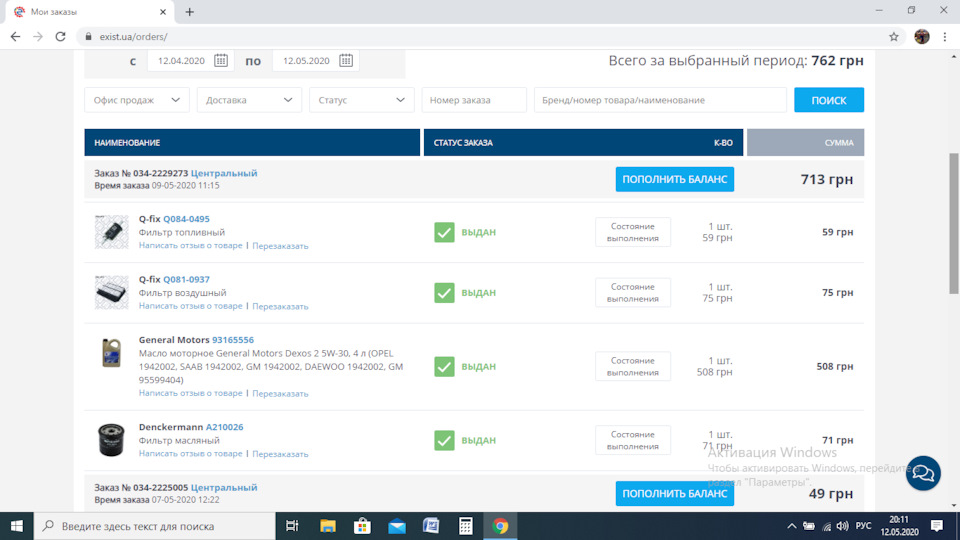The width and height of the screenshot is (960, 540).
Task: Open the start date calendar picker
Action: pyautogui.click(x=221, y=61)
